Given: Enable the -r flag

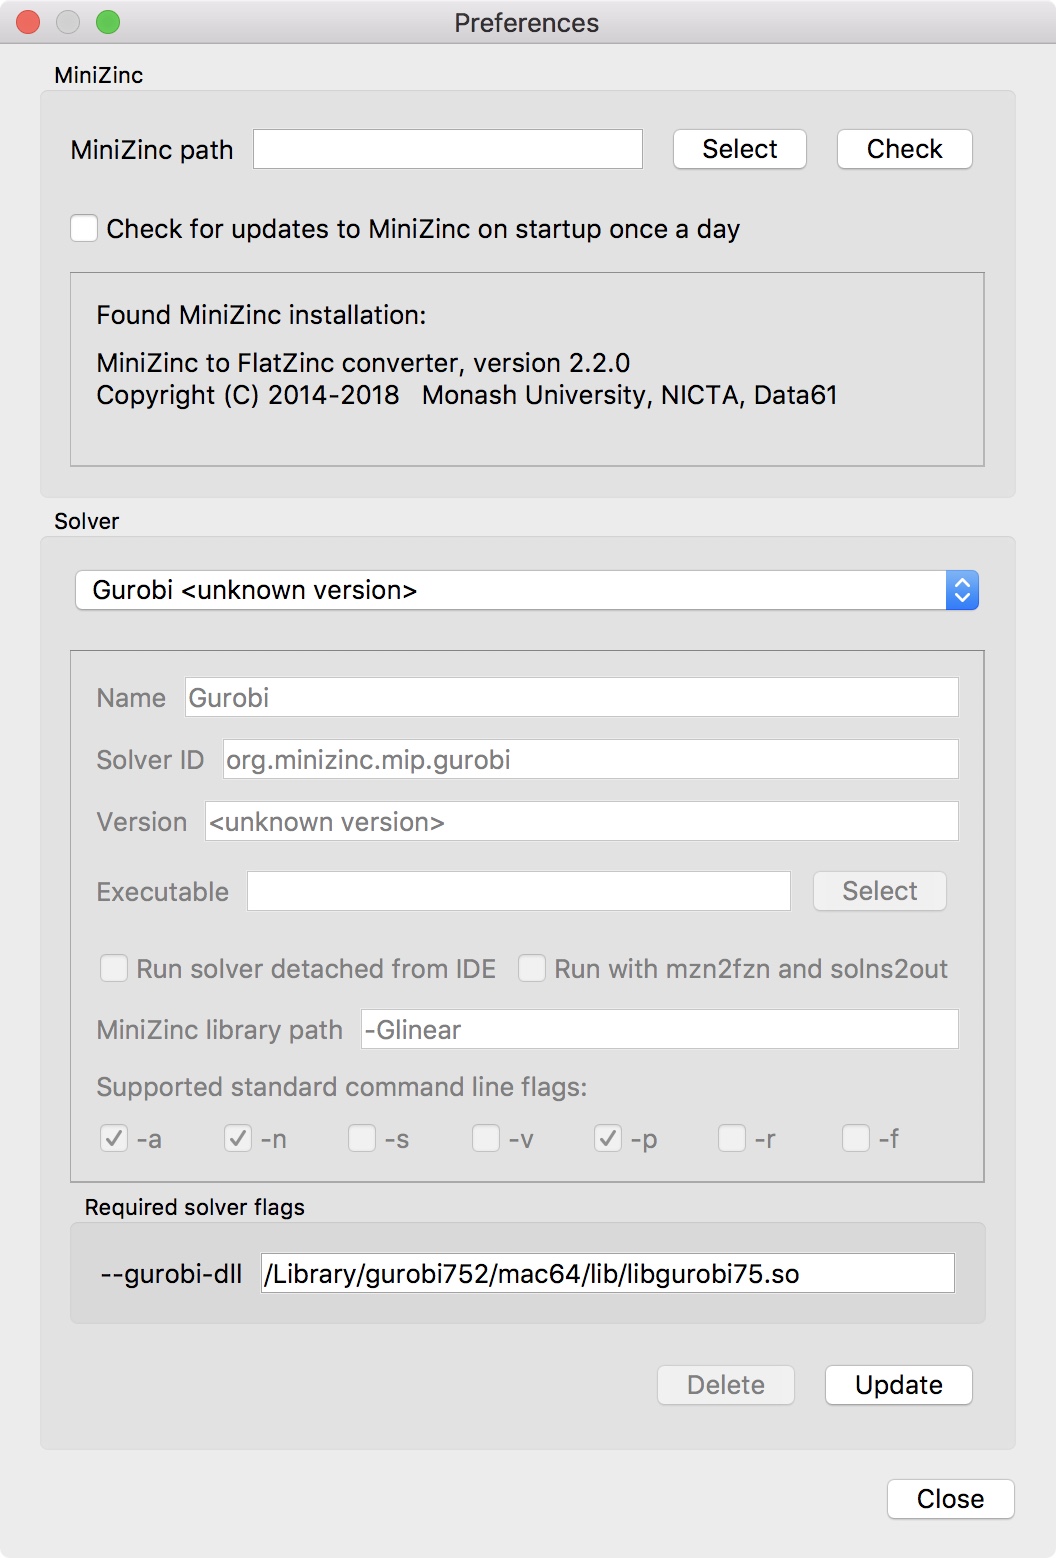Looking at the screenshot, I should 730,1138.
